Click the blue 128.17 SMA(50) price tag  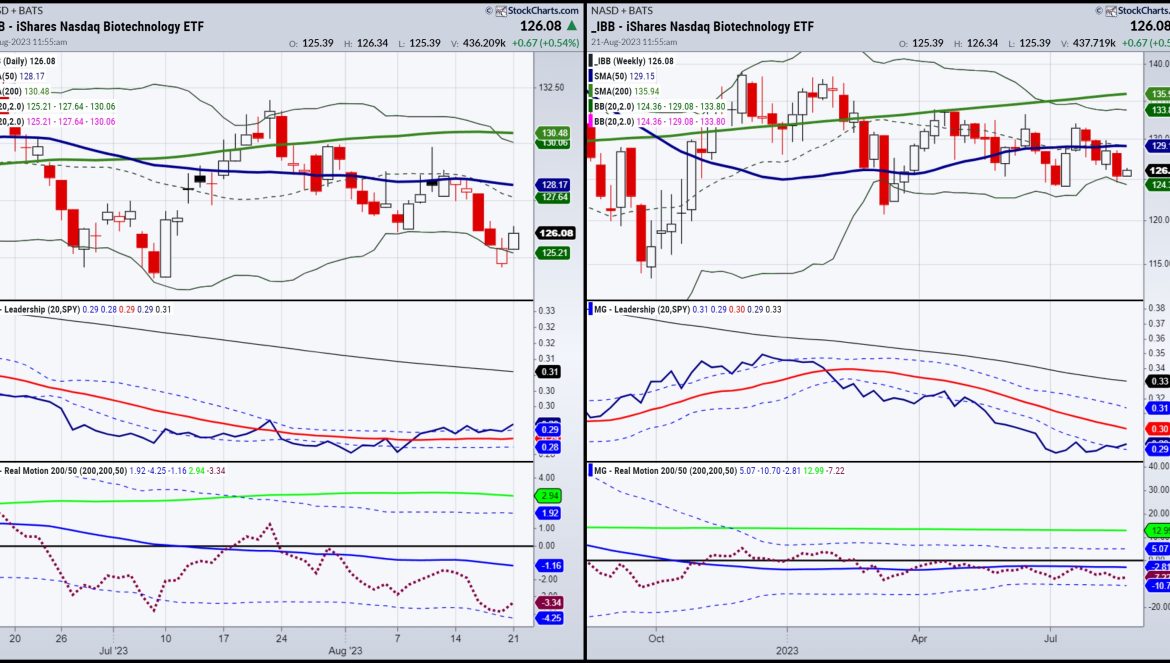tap(552, 184)
